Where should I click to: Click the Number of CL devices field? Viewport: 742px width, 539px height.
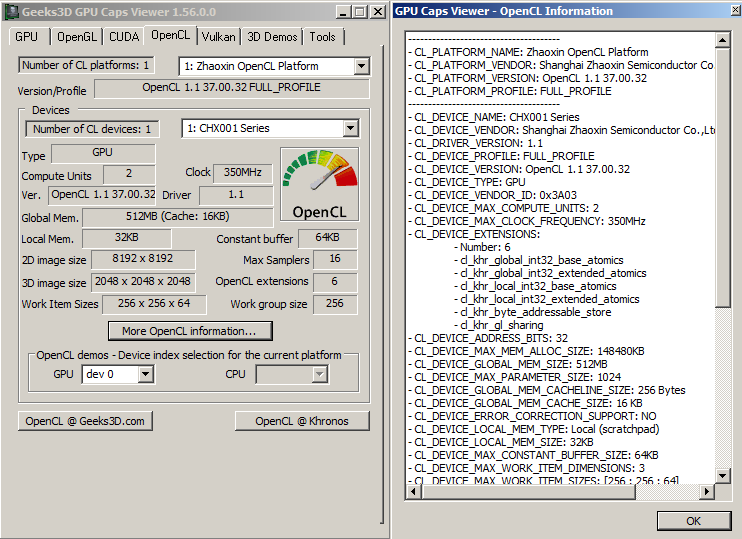coord(92,129)
